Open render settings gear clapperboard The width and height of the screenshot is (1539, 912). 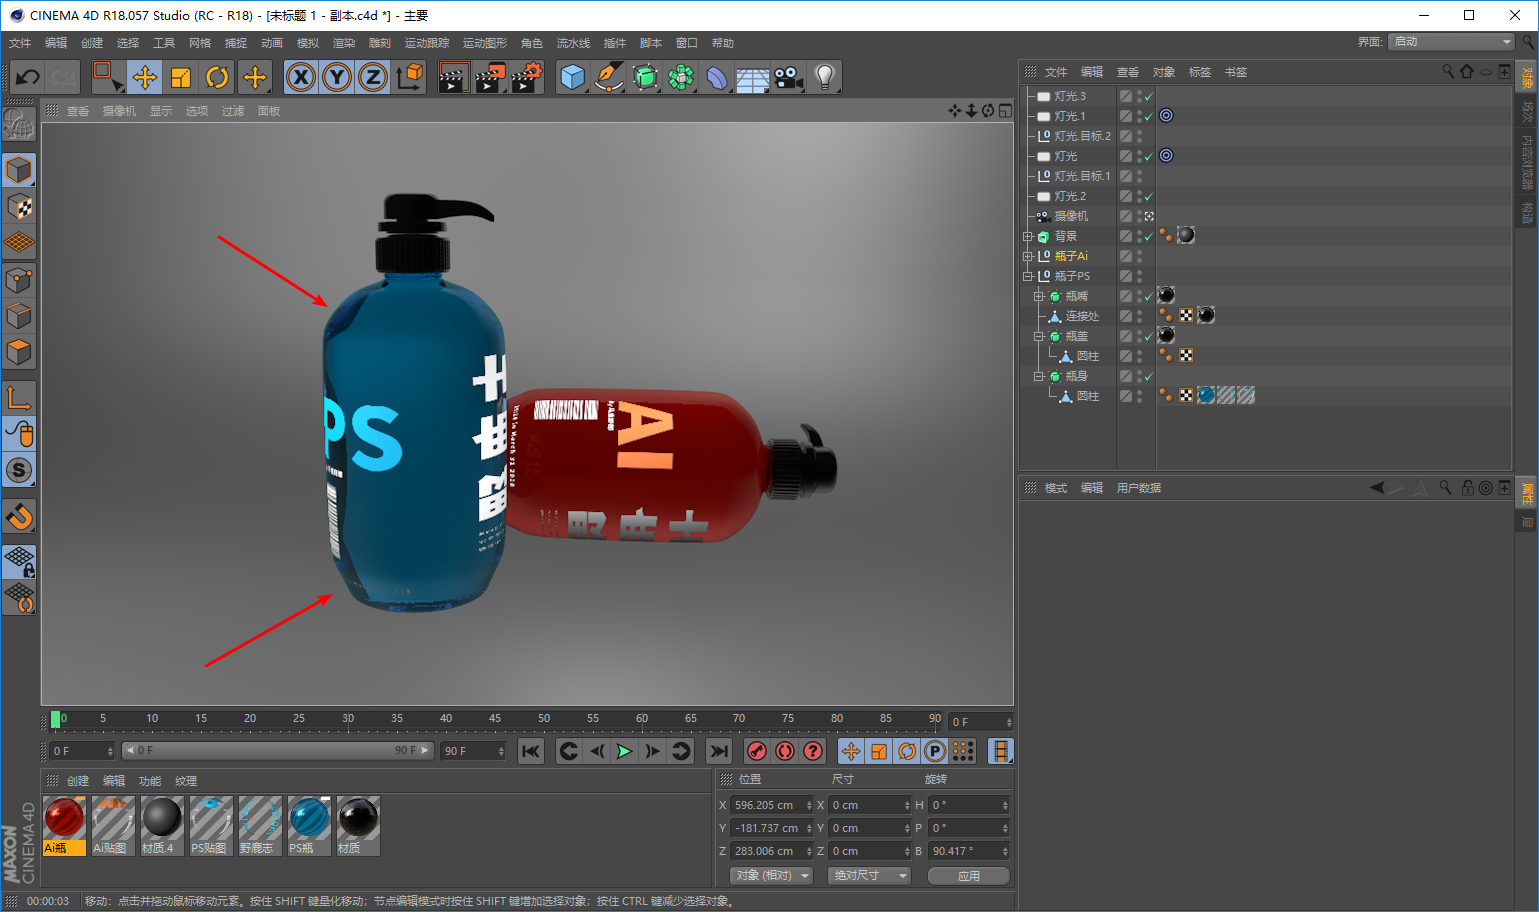tap(526, 77)
